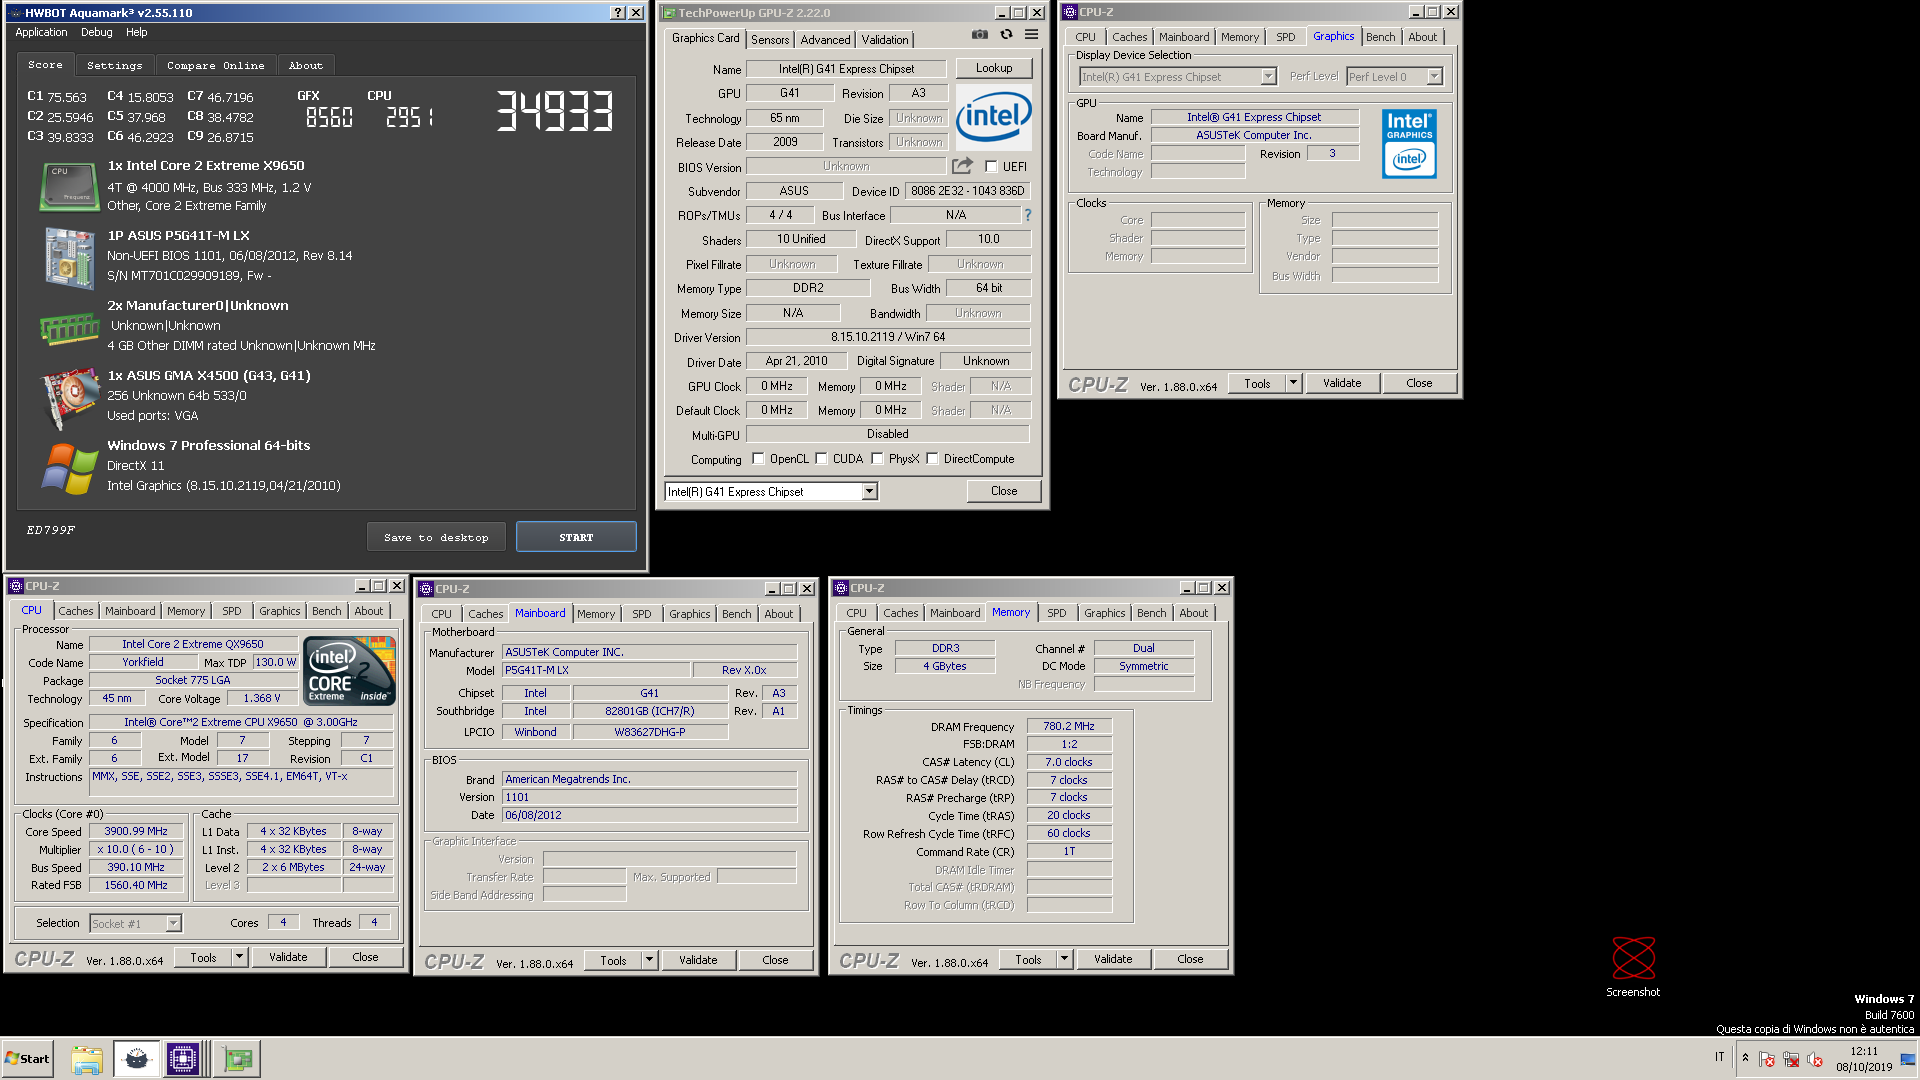Open the Windows Start button

point(28,1059)
